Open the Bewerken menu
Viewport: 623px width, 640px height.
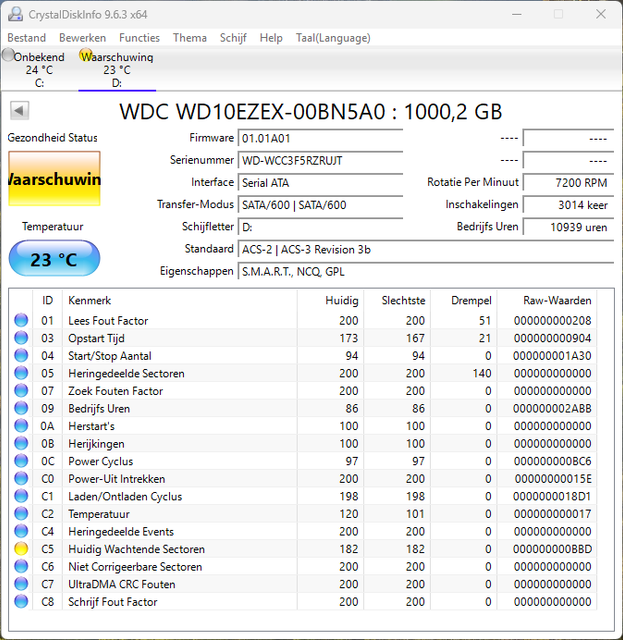click(82, 38)
